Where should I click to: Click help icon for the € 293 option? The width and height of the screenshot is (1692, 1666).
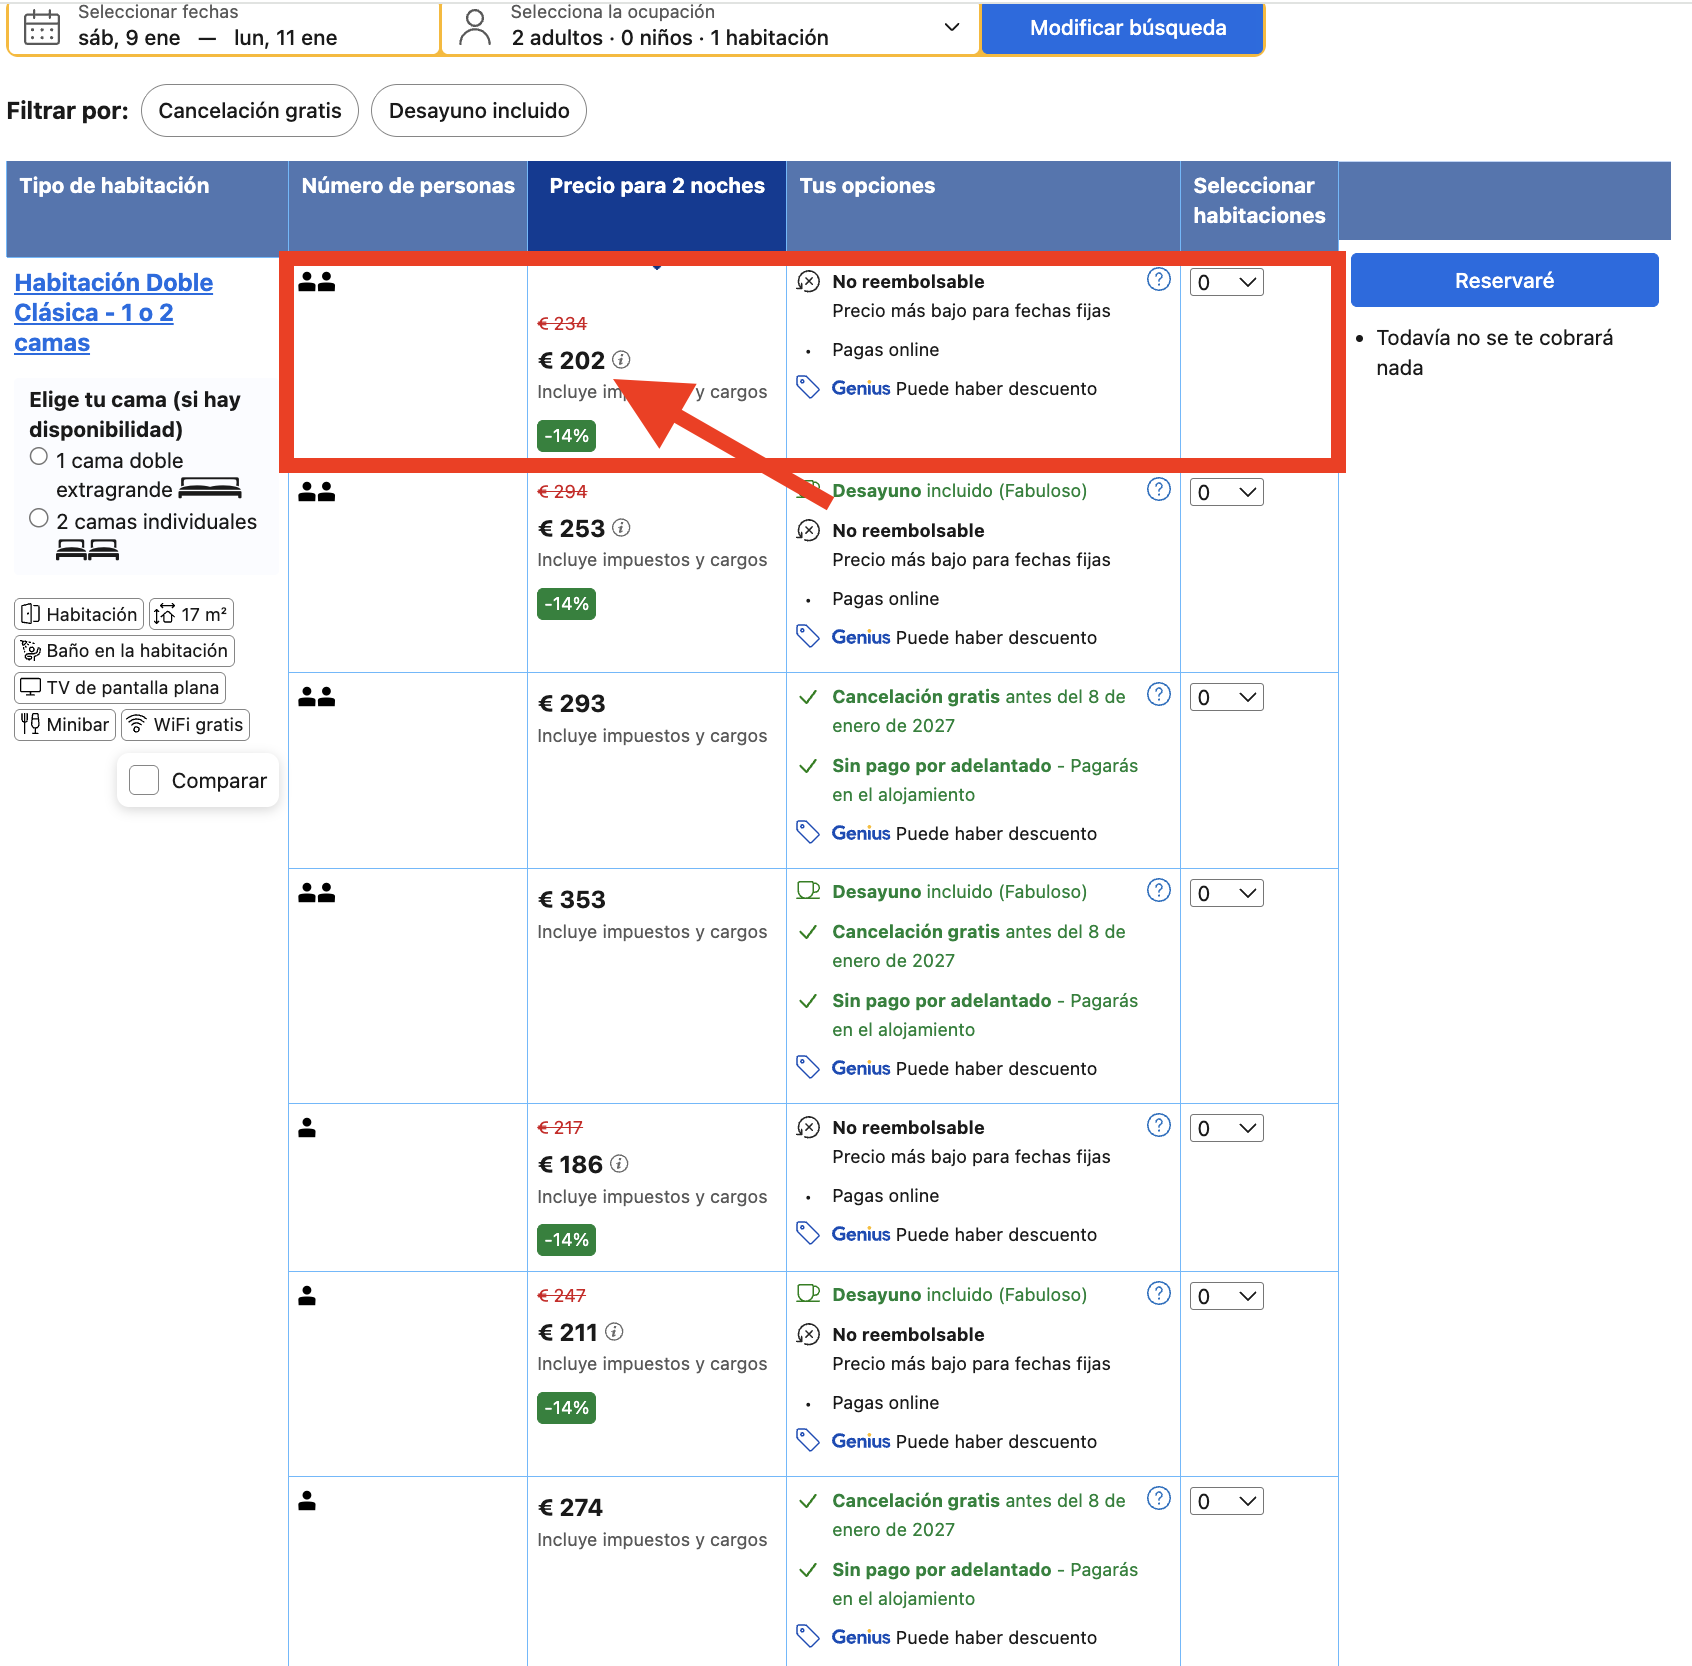[1159, 695]
